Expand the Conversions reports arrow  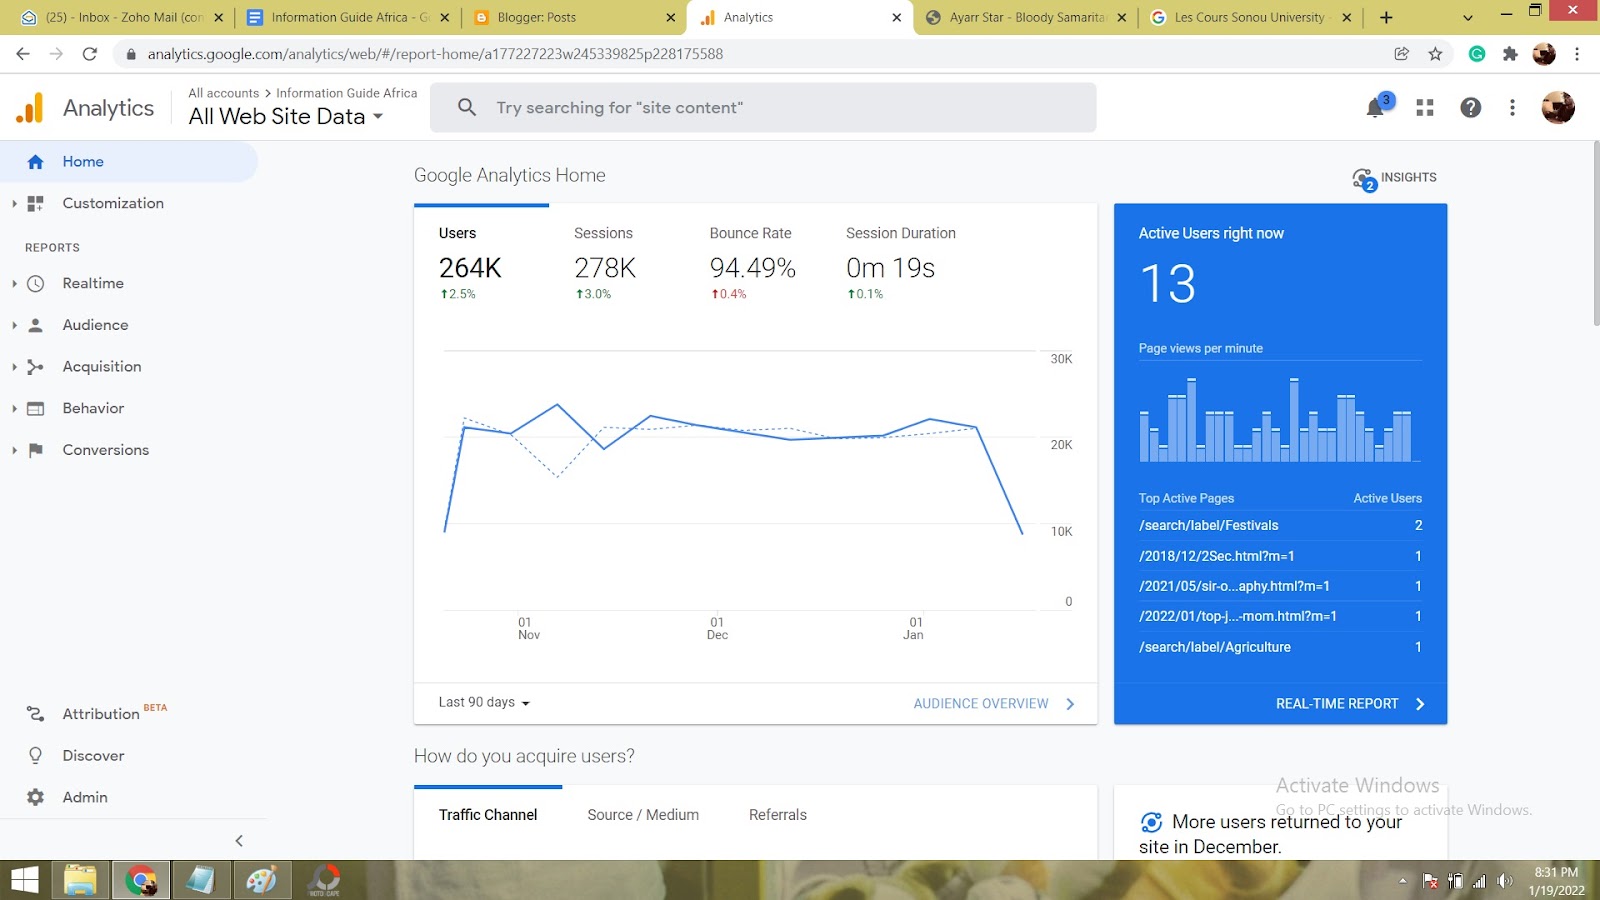[14, 450]
